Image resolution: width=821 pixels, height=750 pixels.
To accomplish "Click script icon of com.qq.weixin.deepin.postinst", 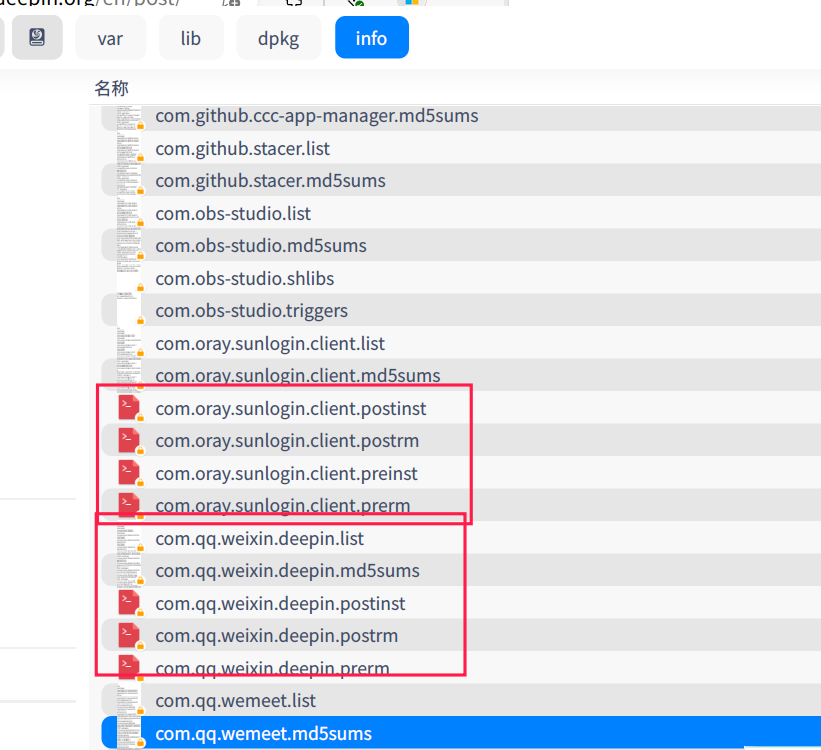I will 129,603.
